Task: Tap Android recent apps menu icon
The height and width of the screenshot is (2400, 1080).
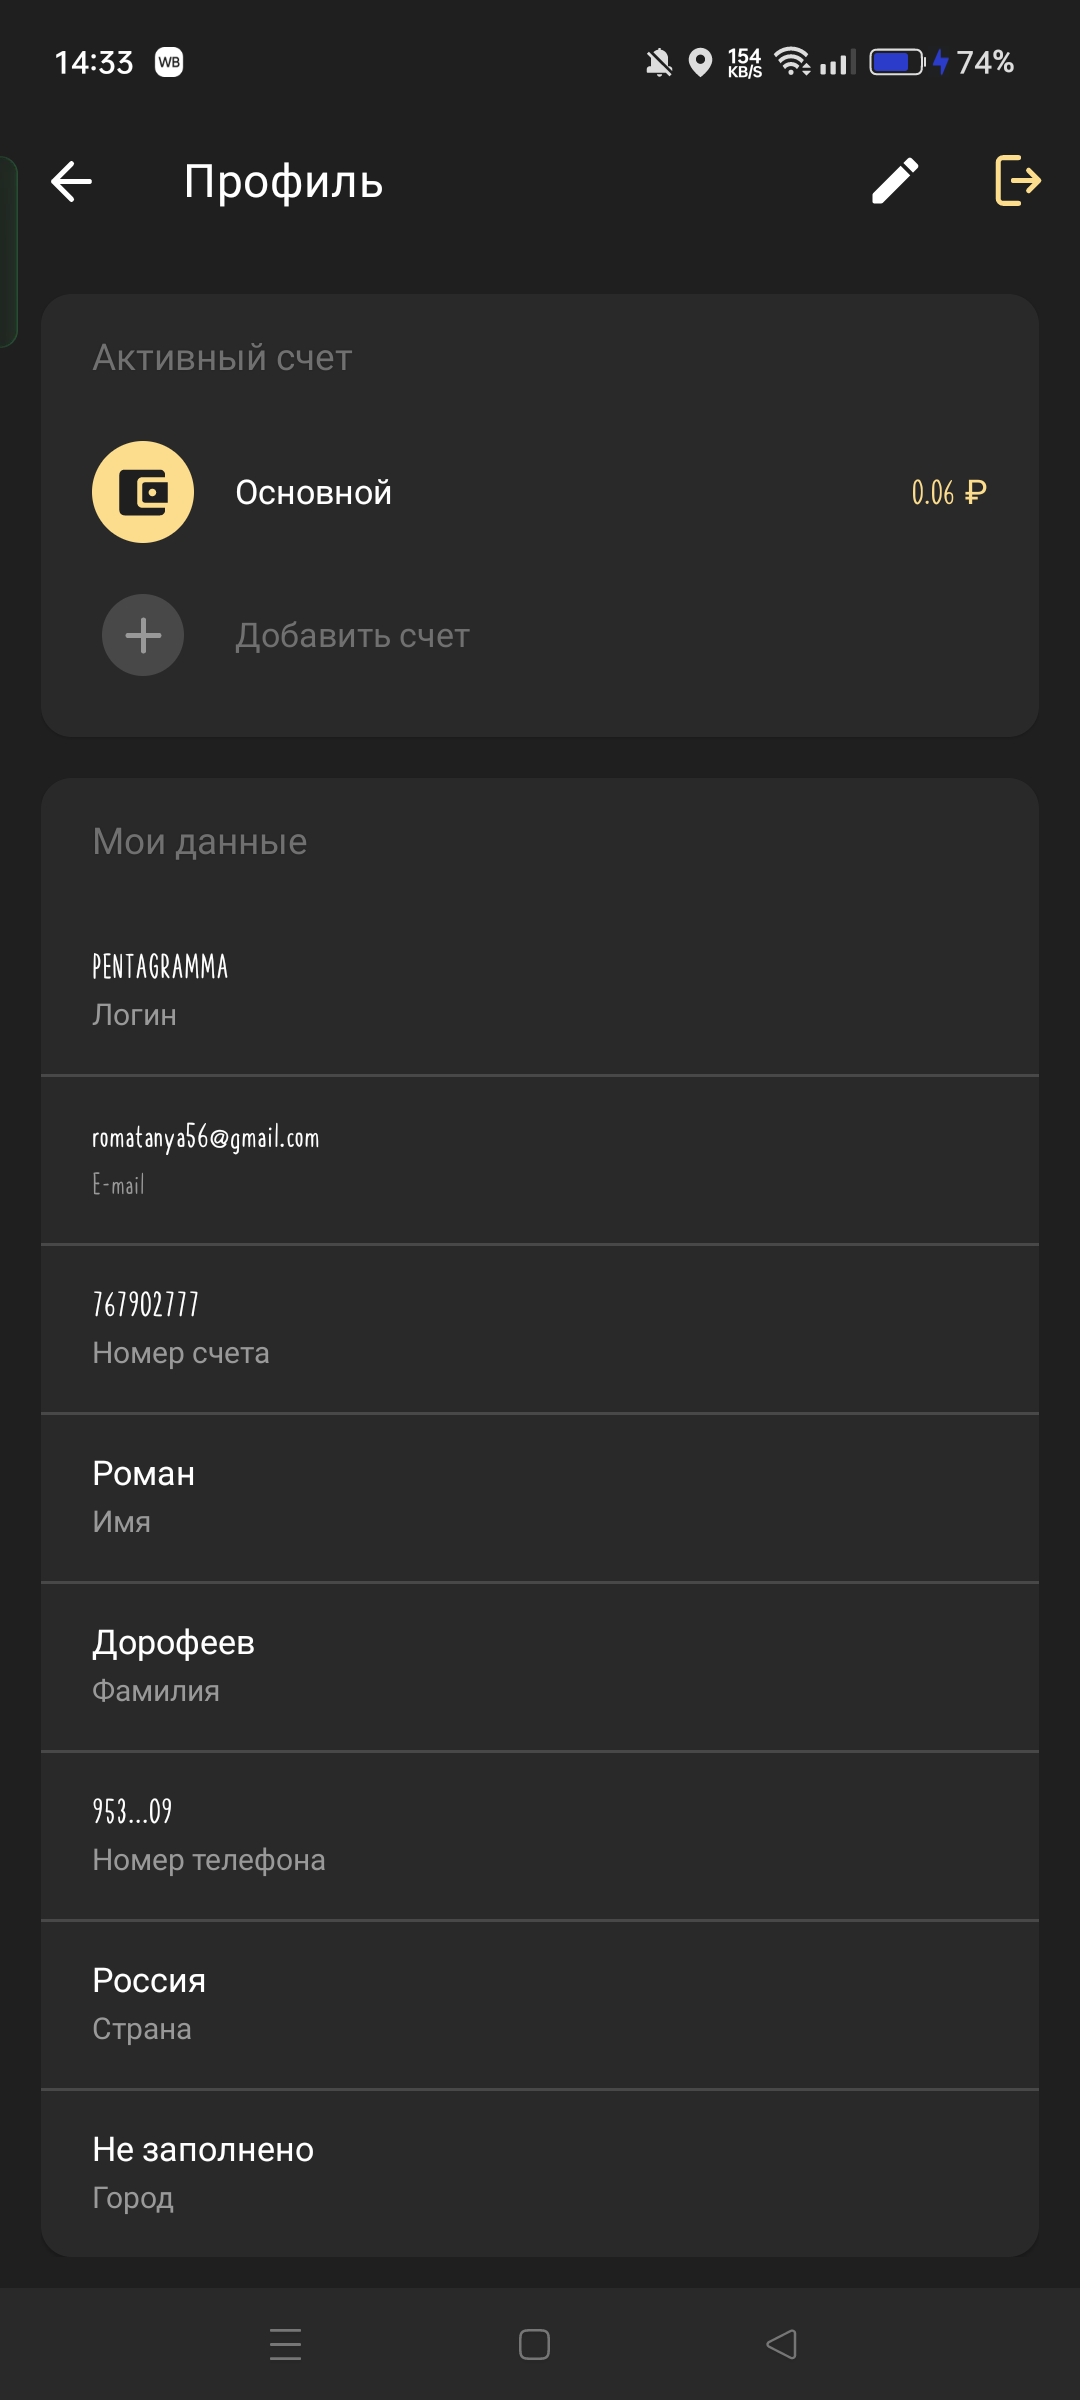Action: (286, 2344)
